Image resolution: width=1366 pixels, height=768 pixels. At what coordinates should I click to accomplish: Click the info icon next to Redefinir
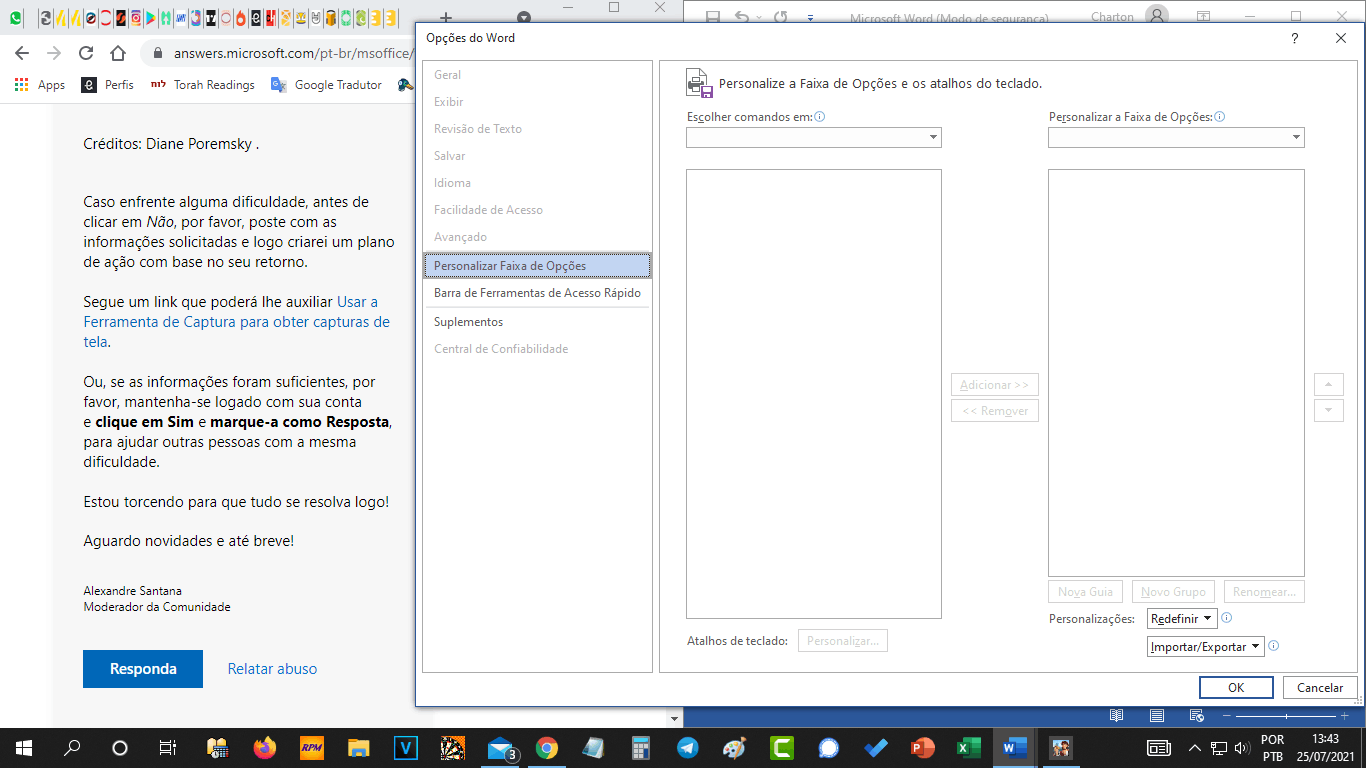[1227, 618]
